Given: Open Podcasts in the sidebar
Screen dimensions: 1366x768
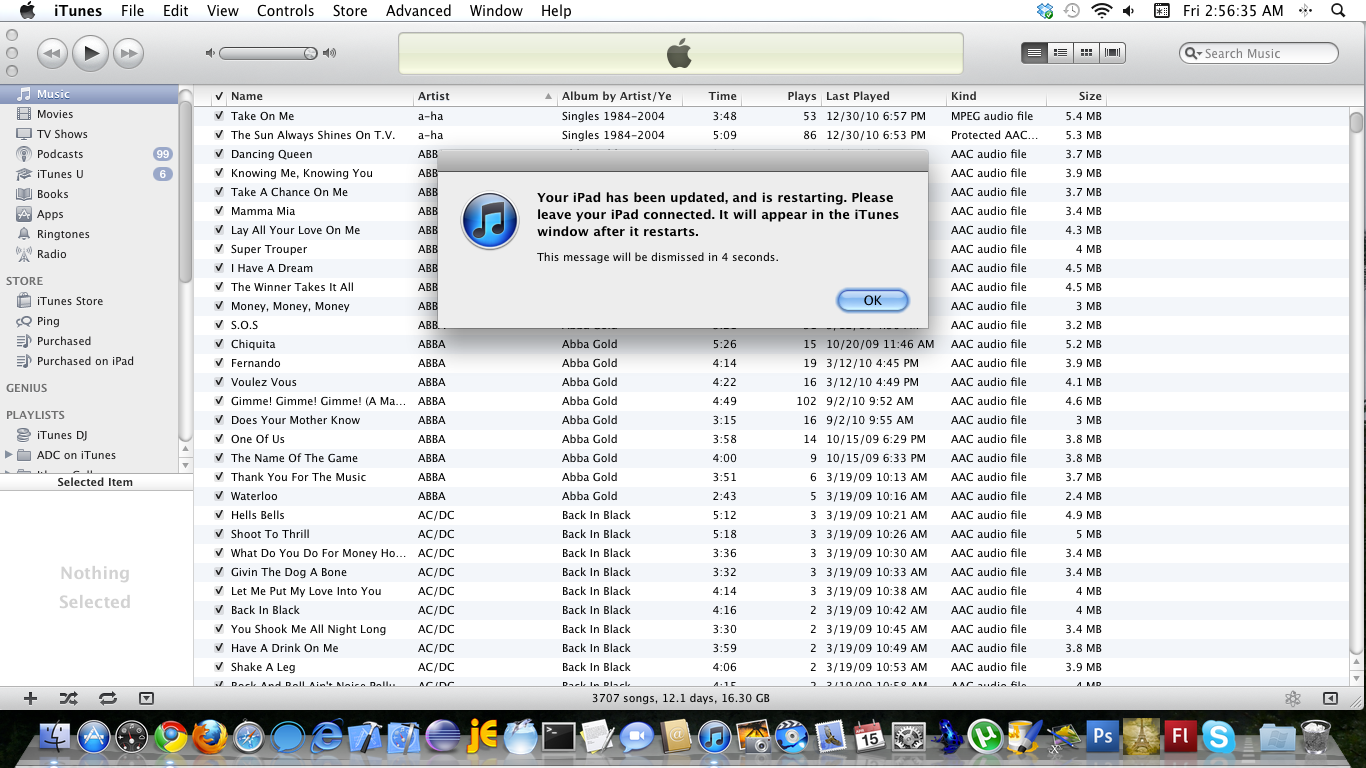Looking at the screenshot, I should click(x=60, y=154).
